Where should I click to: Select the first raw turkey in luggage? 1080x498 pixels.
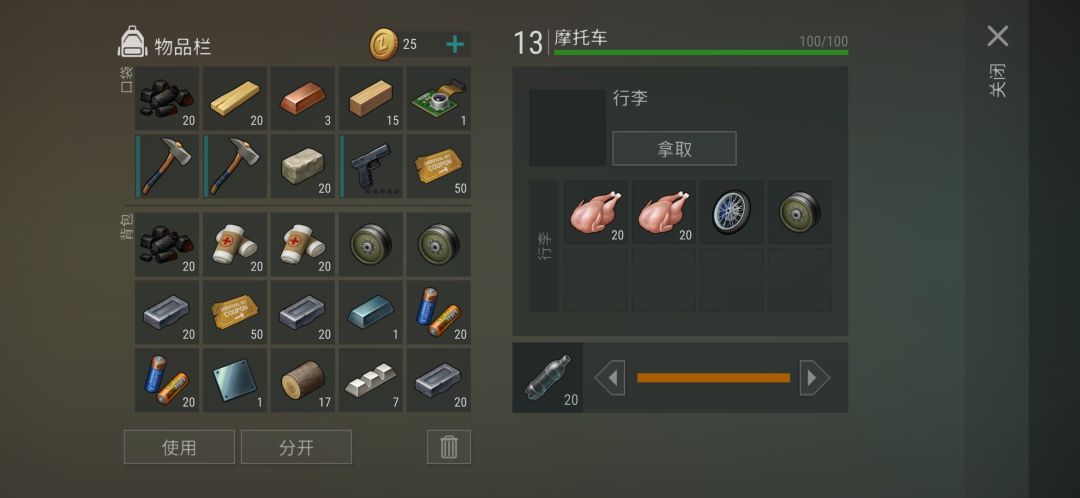(596, 212)
